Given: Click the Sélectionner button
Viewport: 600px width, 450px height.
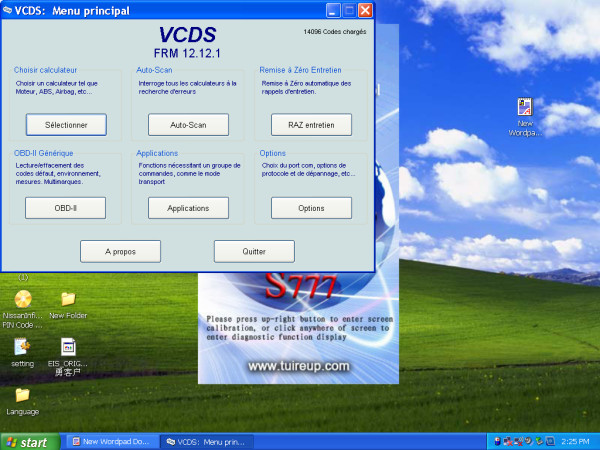Looking at the screenshot, I should pyautogui.click(x=66, y=125).
